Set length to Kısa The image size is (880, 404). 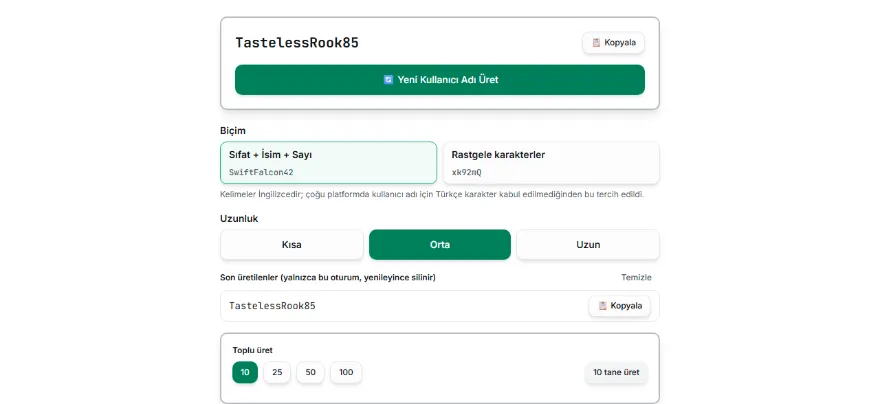click(x=292, y=245)
